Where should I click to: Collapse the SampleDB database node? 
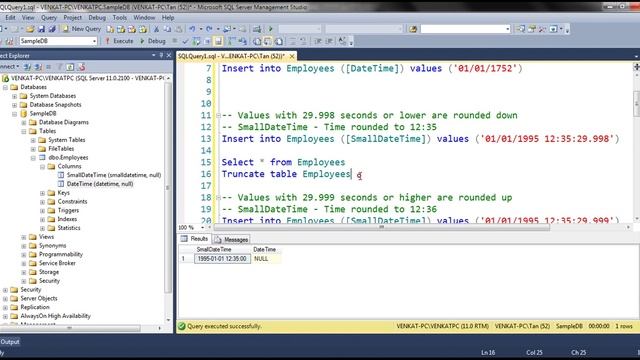[14, 114]
